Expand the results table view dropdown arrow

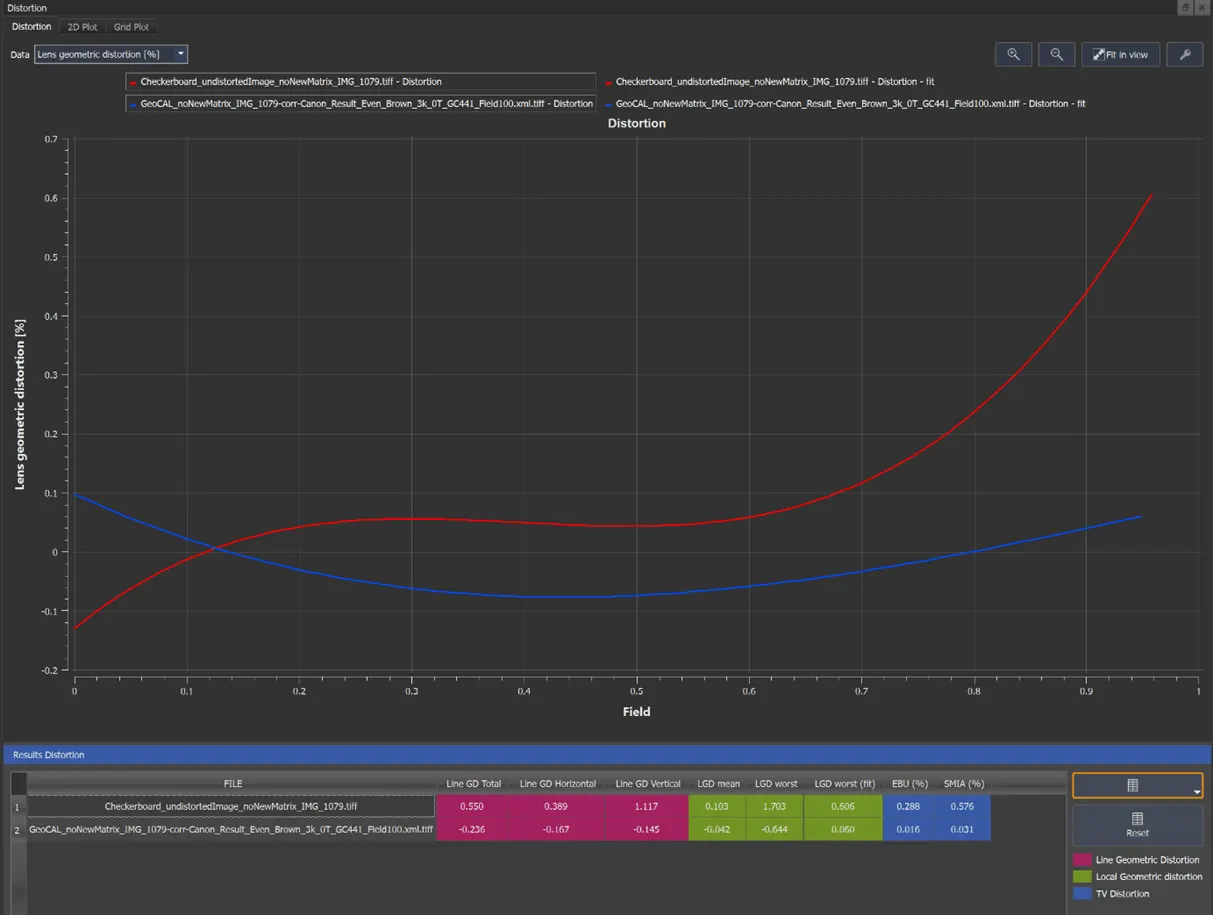(x=1196, y=792)
